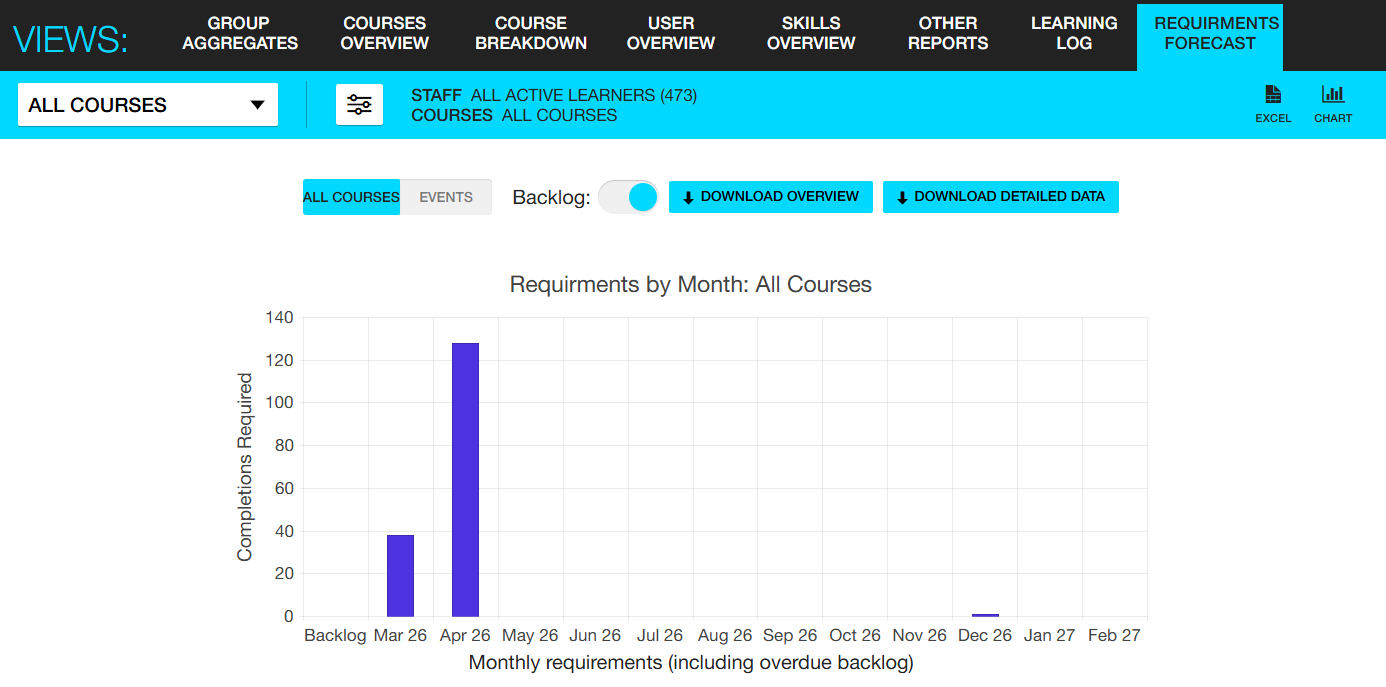
Task: Select the Requirments Forecast tab
Action: [x=1209, y=33]
